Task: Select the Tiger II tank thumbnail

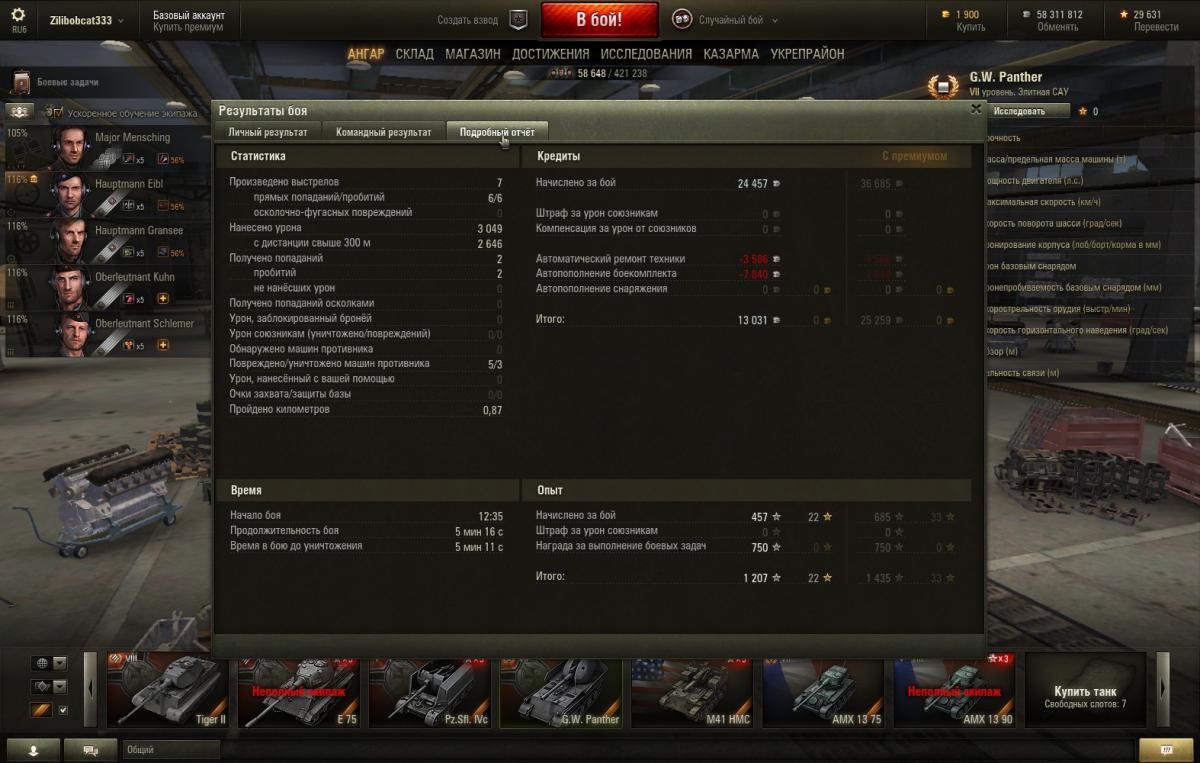Action: [168, 690]
